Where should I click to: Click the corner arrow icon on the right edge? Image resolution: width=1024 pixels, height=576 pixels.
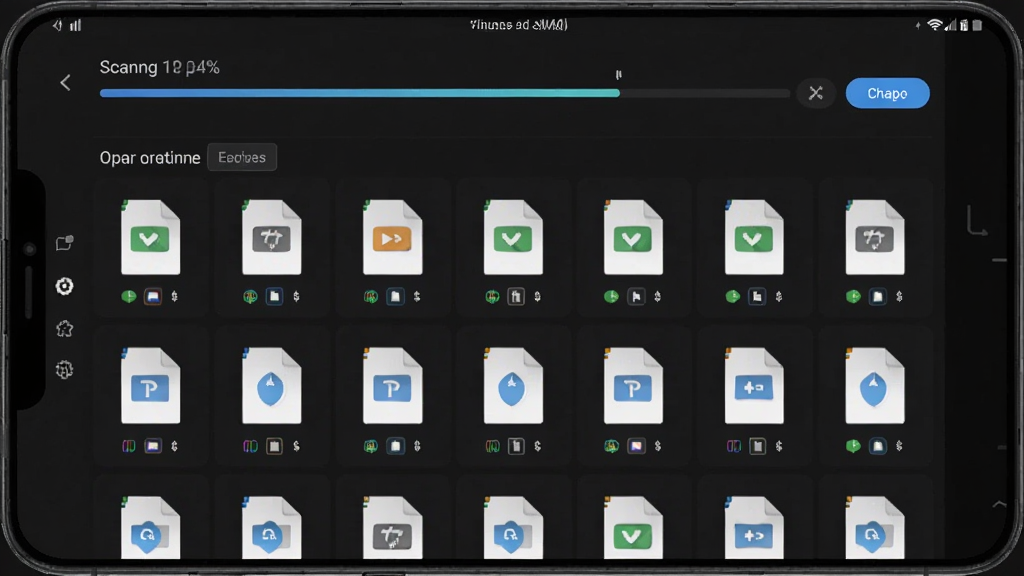pos(976,221)
